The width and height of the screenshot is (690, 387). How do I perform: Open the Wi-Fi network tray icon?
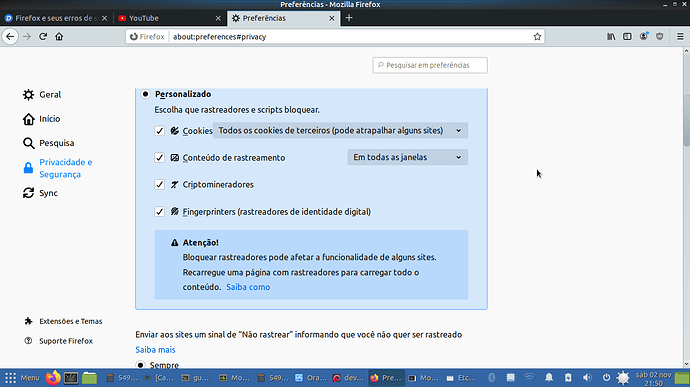529,378
